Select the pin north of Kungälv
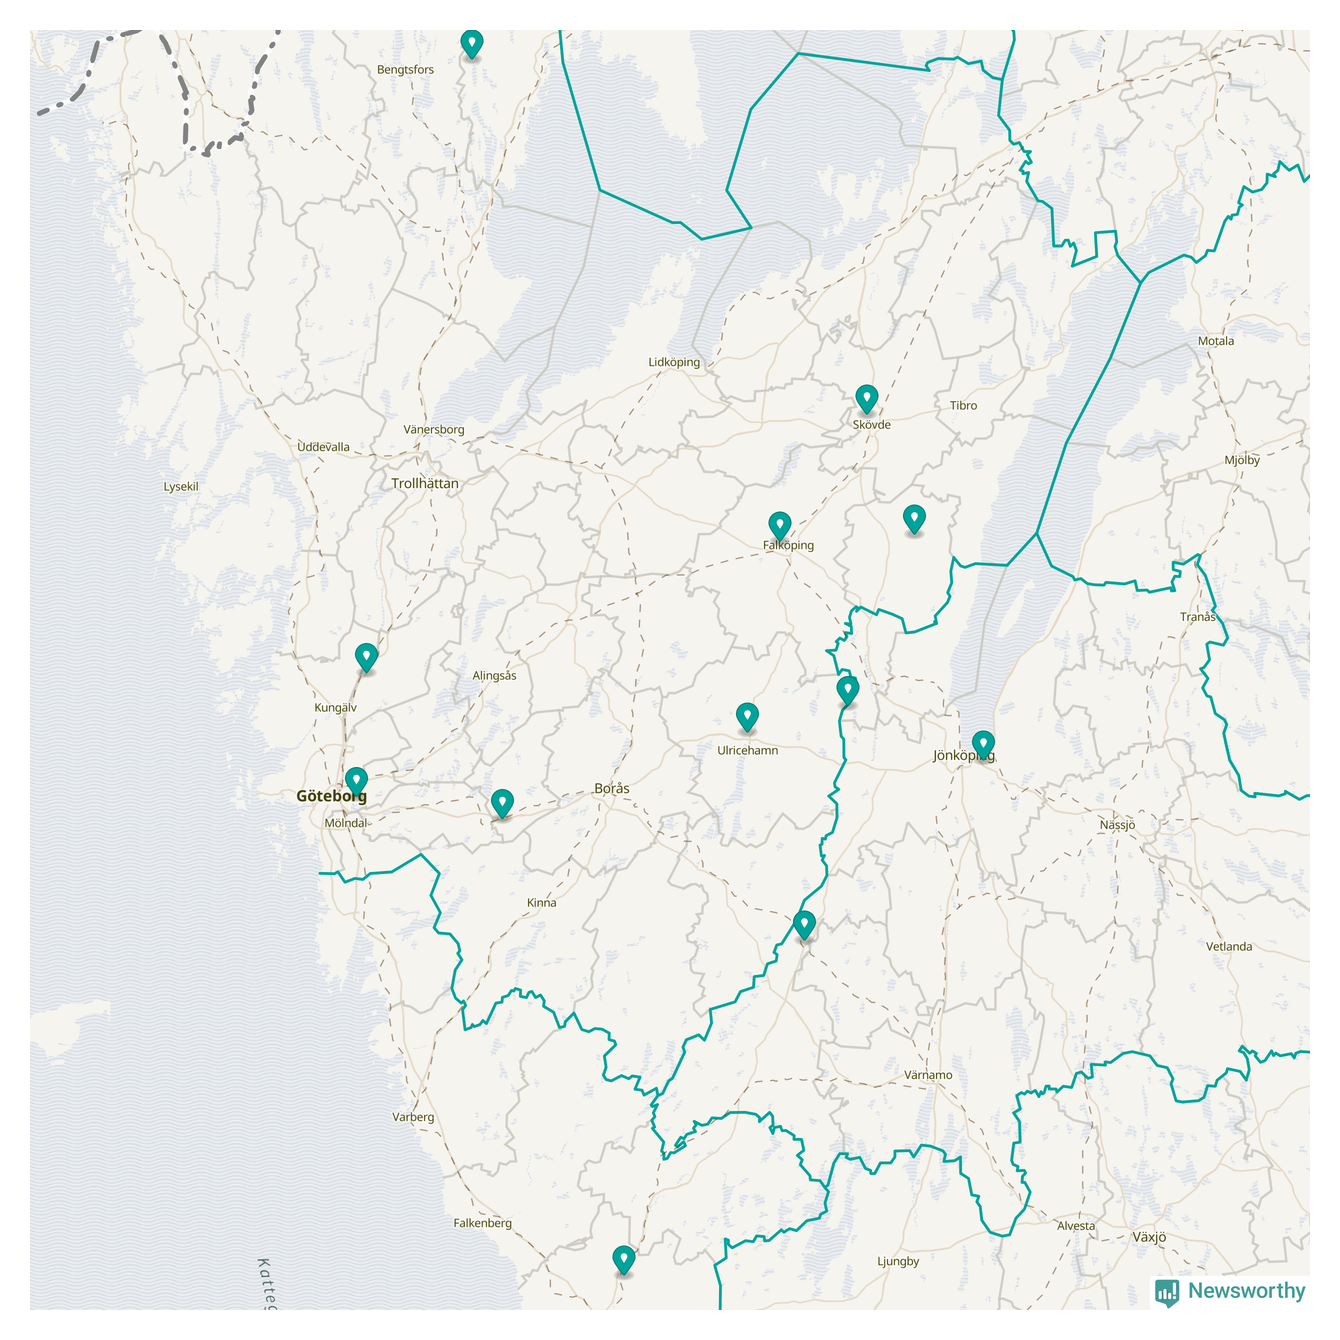1340x1340 pixels. 367,658
